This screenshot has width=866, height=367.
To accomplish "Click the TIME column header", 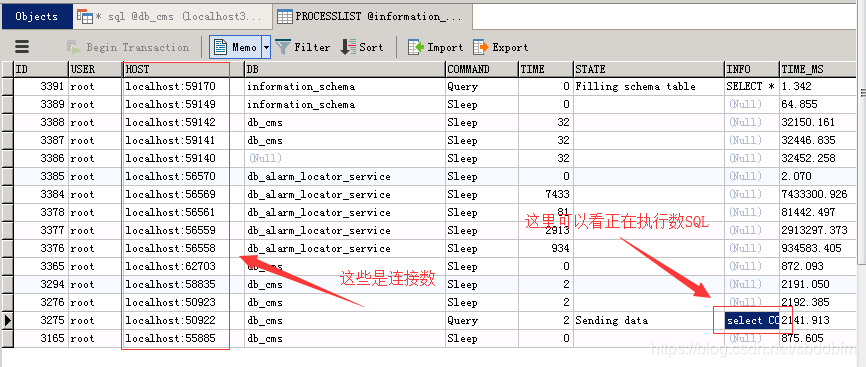I will [546, 69].
